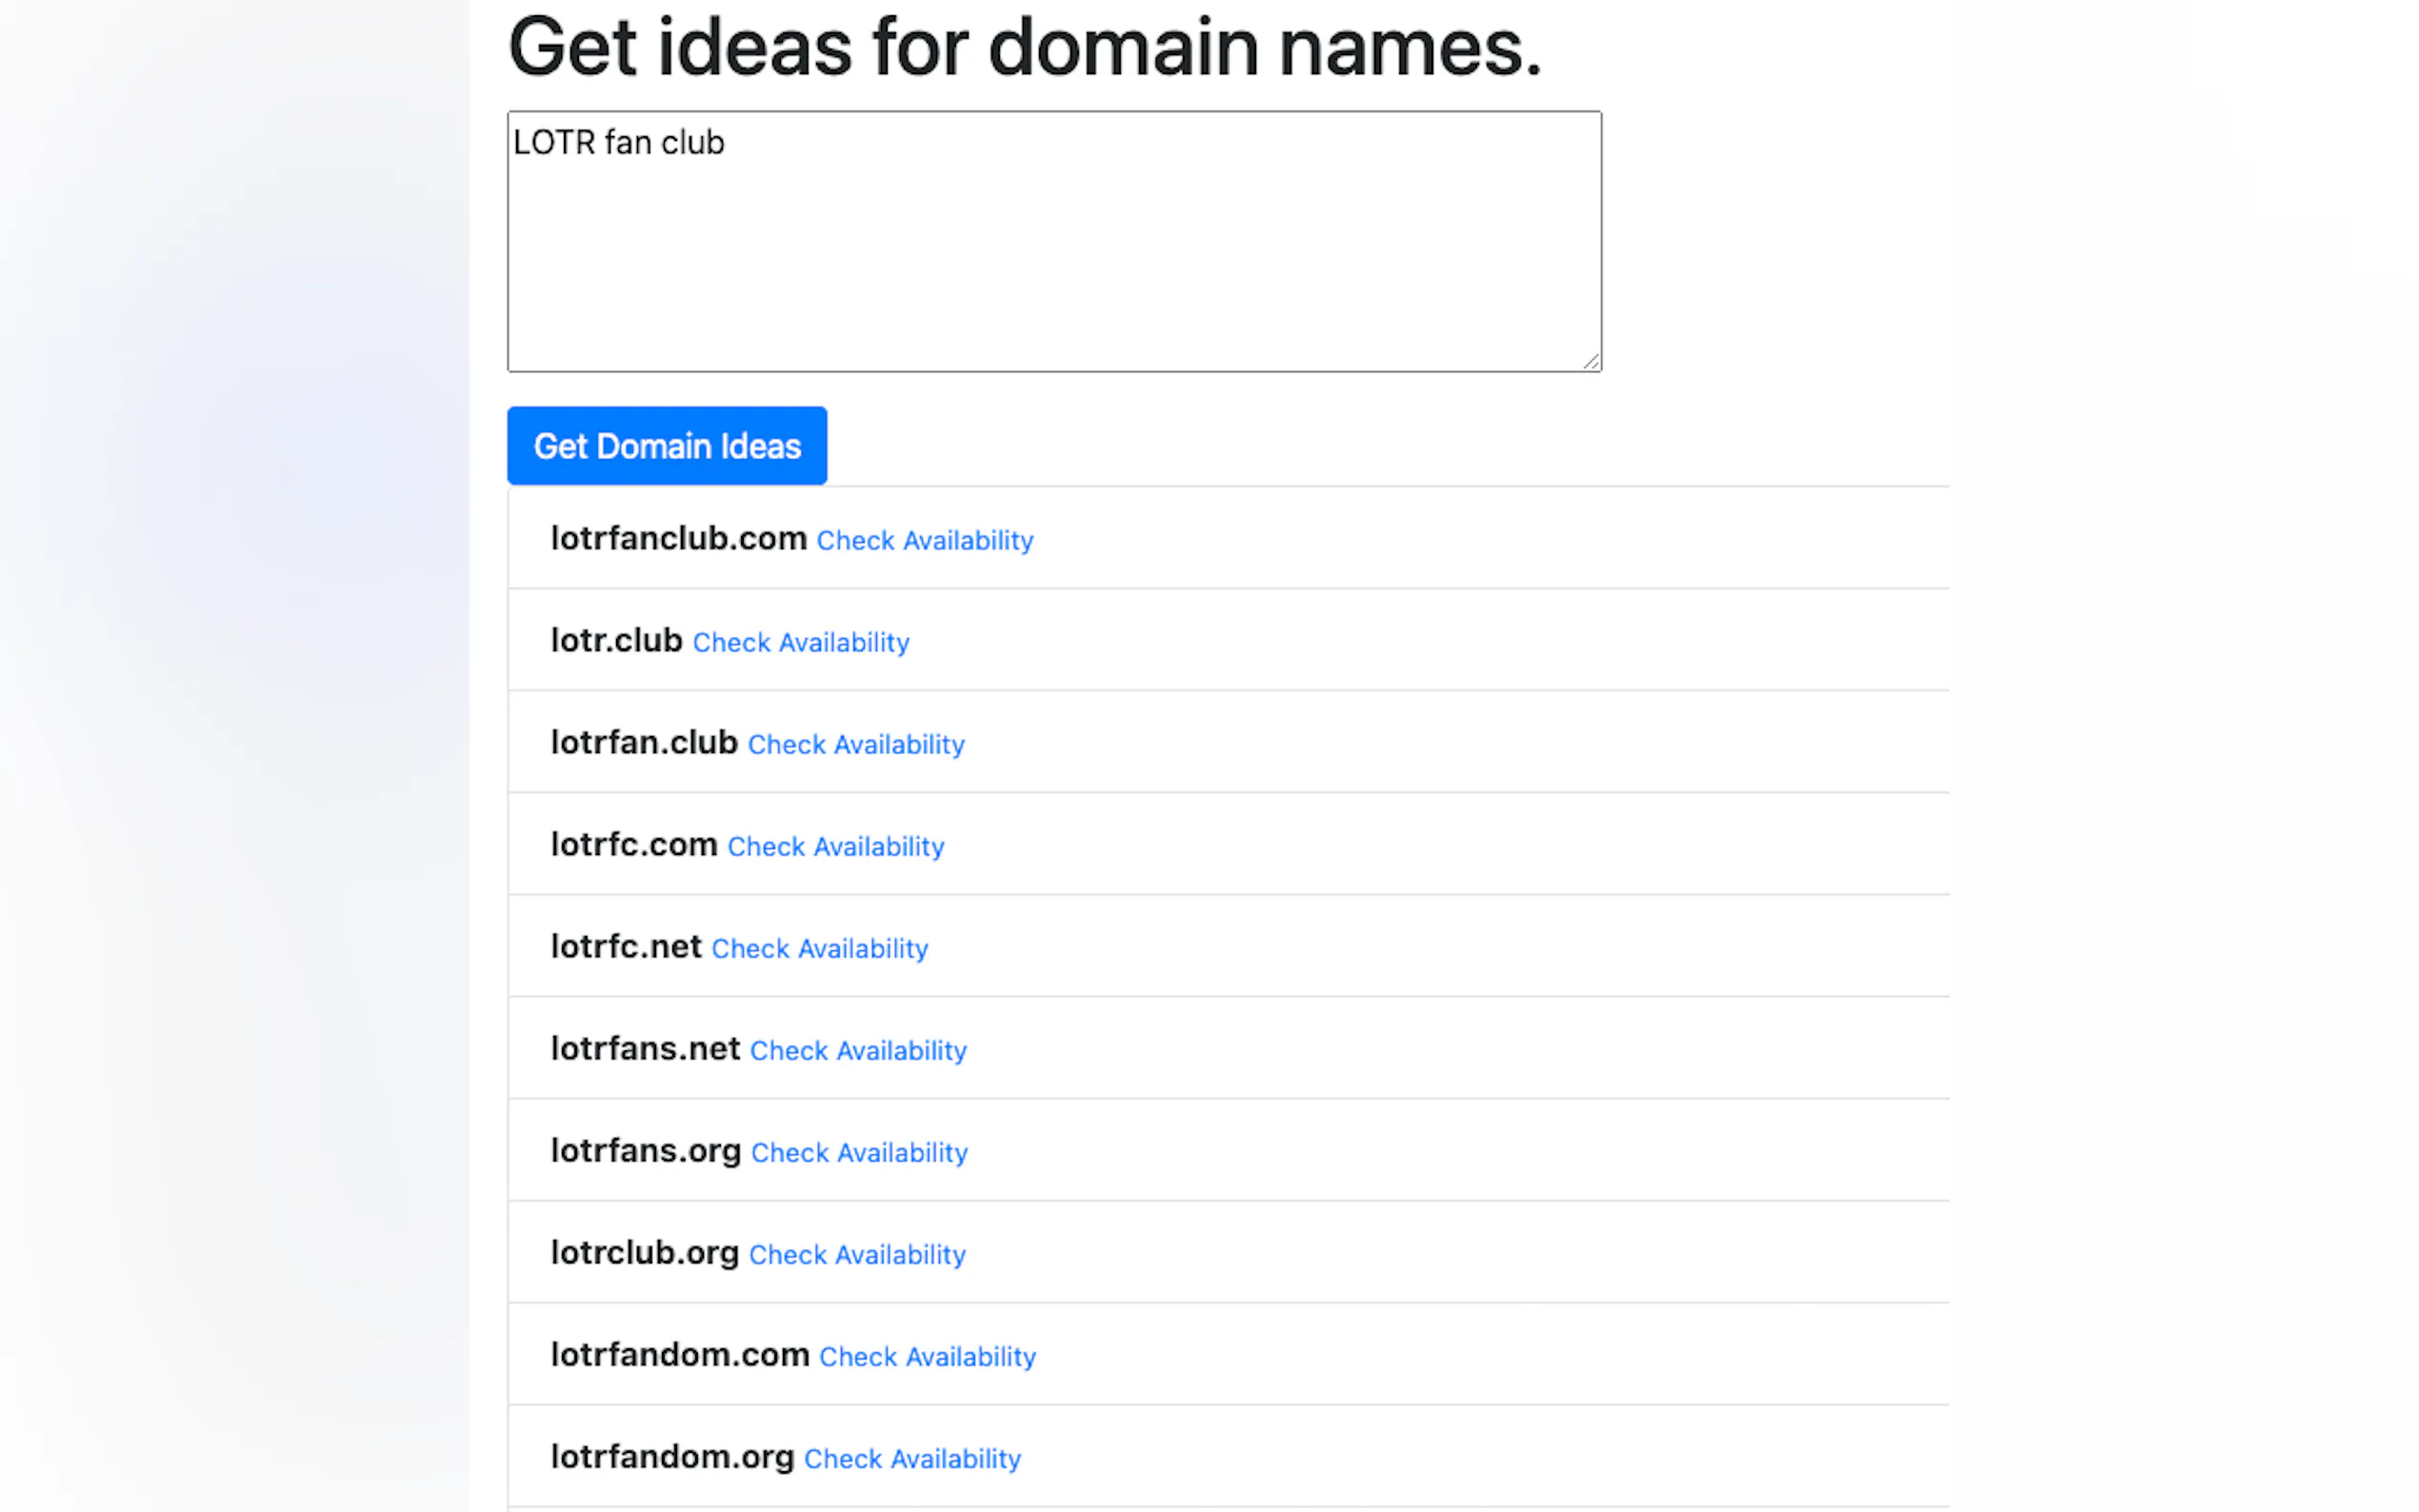Check availability for lotrfans.org
This screenshot has height=1512, width=2419.
click(x=858, y=1153)
